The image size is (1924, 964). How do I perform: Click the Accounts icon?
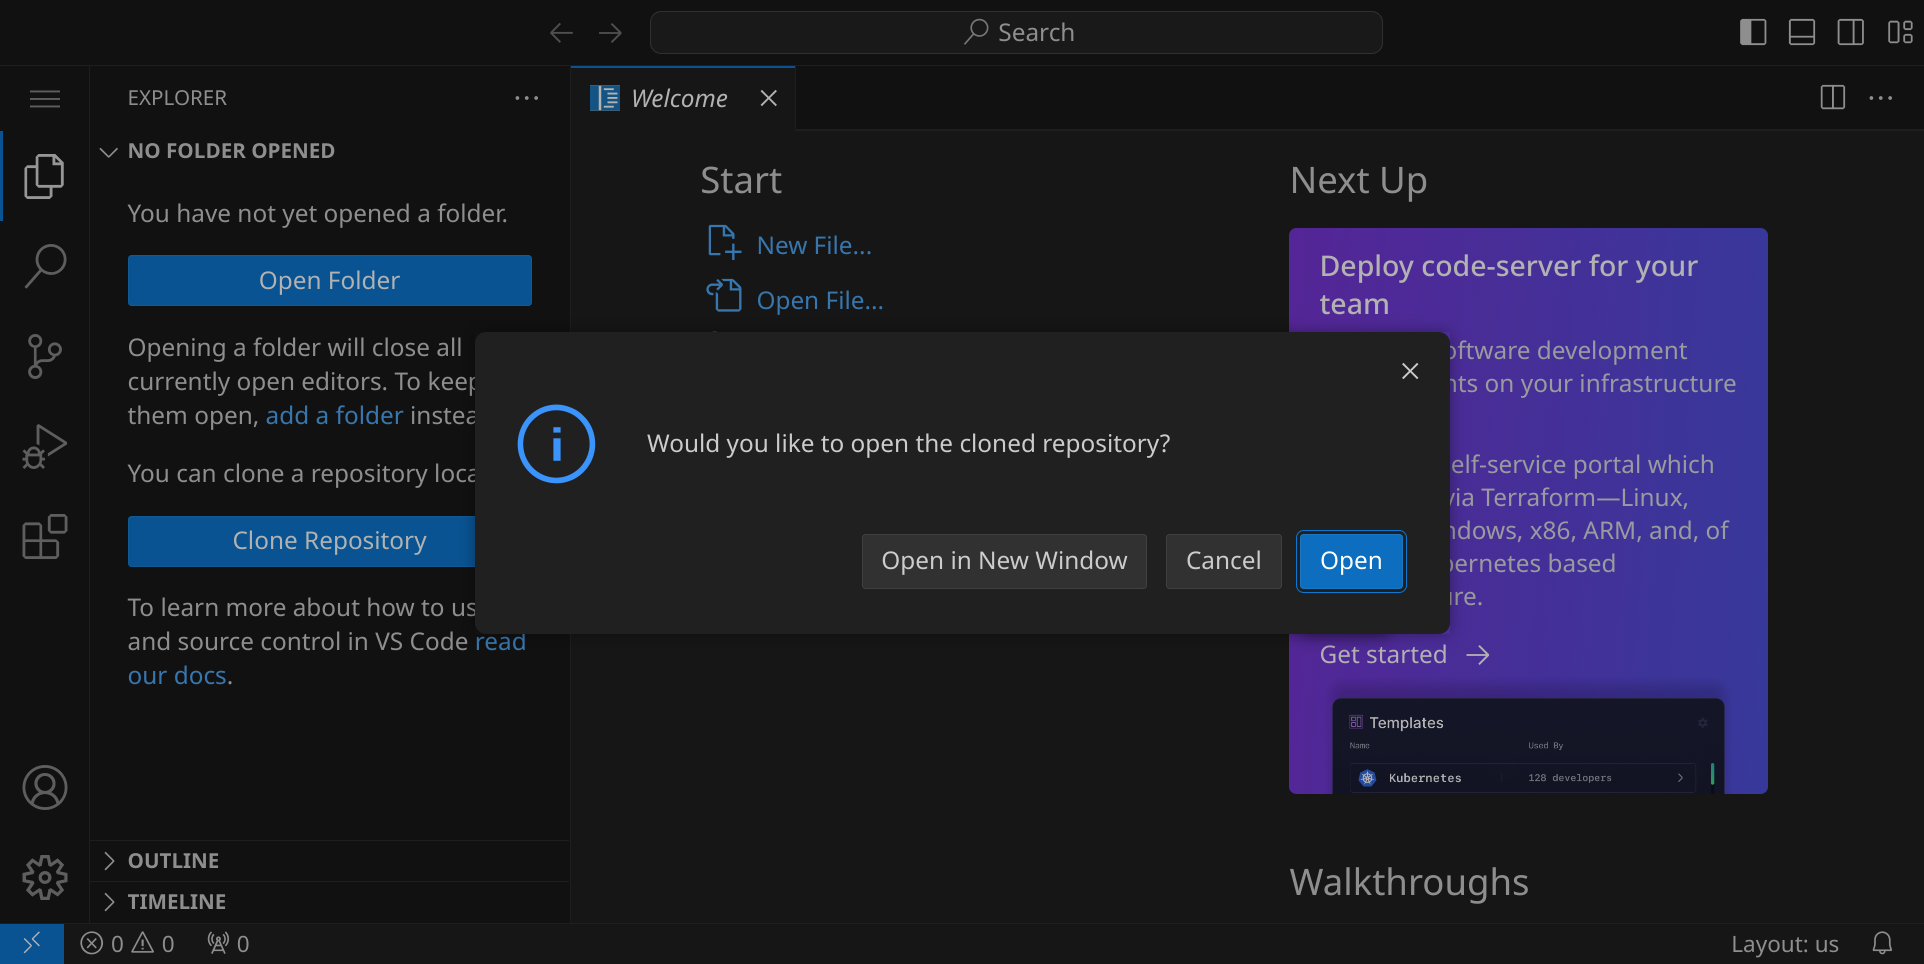45,788
